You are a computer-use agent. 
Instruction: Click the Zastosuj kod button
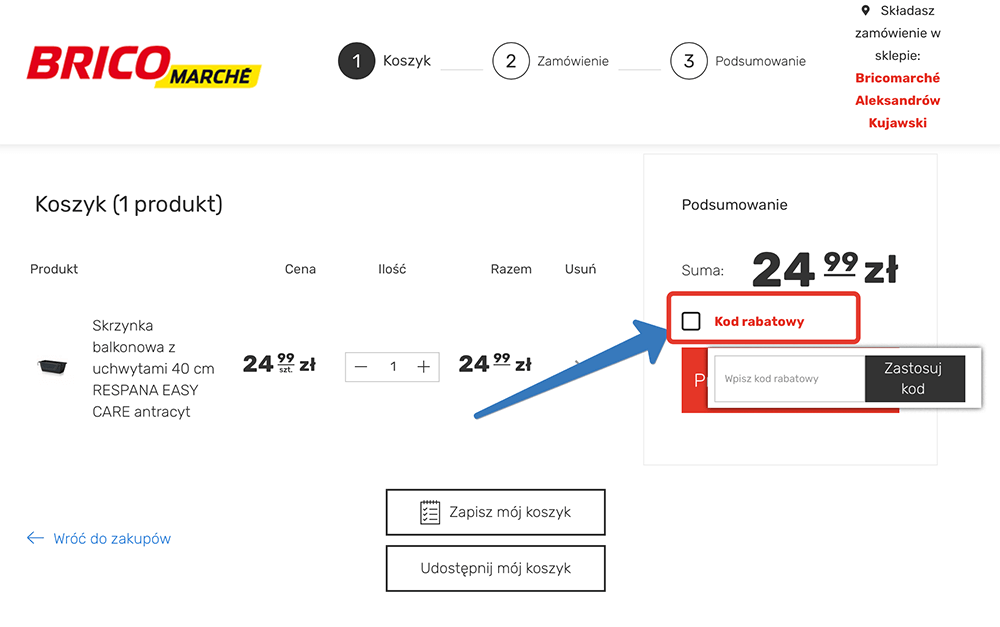point(913,378)
